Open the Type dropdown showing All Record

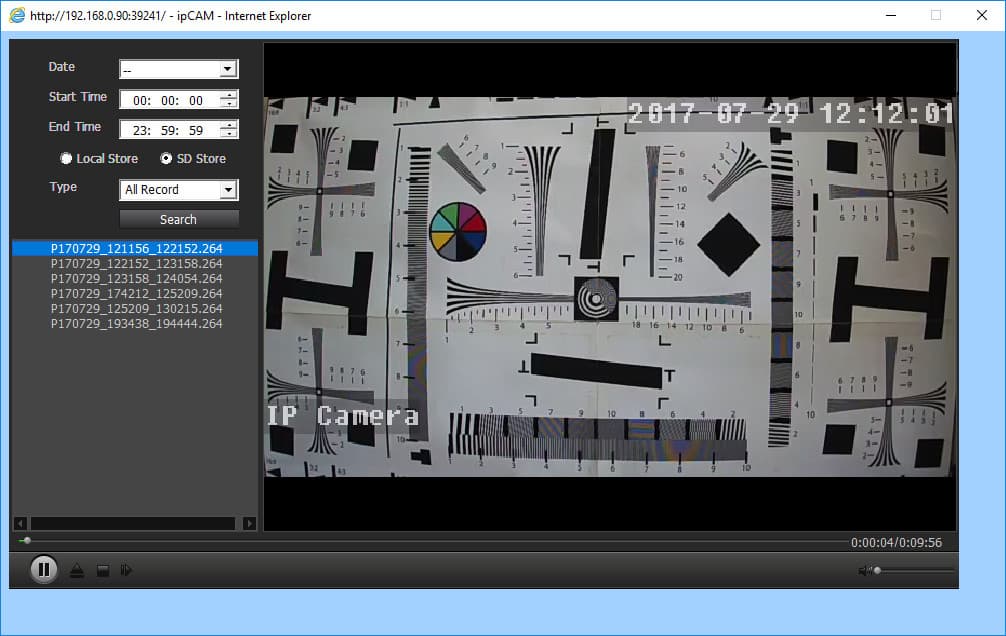coord(228,189)
